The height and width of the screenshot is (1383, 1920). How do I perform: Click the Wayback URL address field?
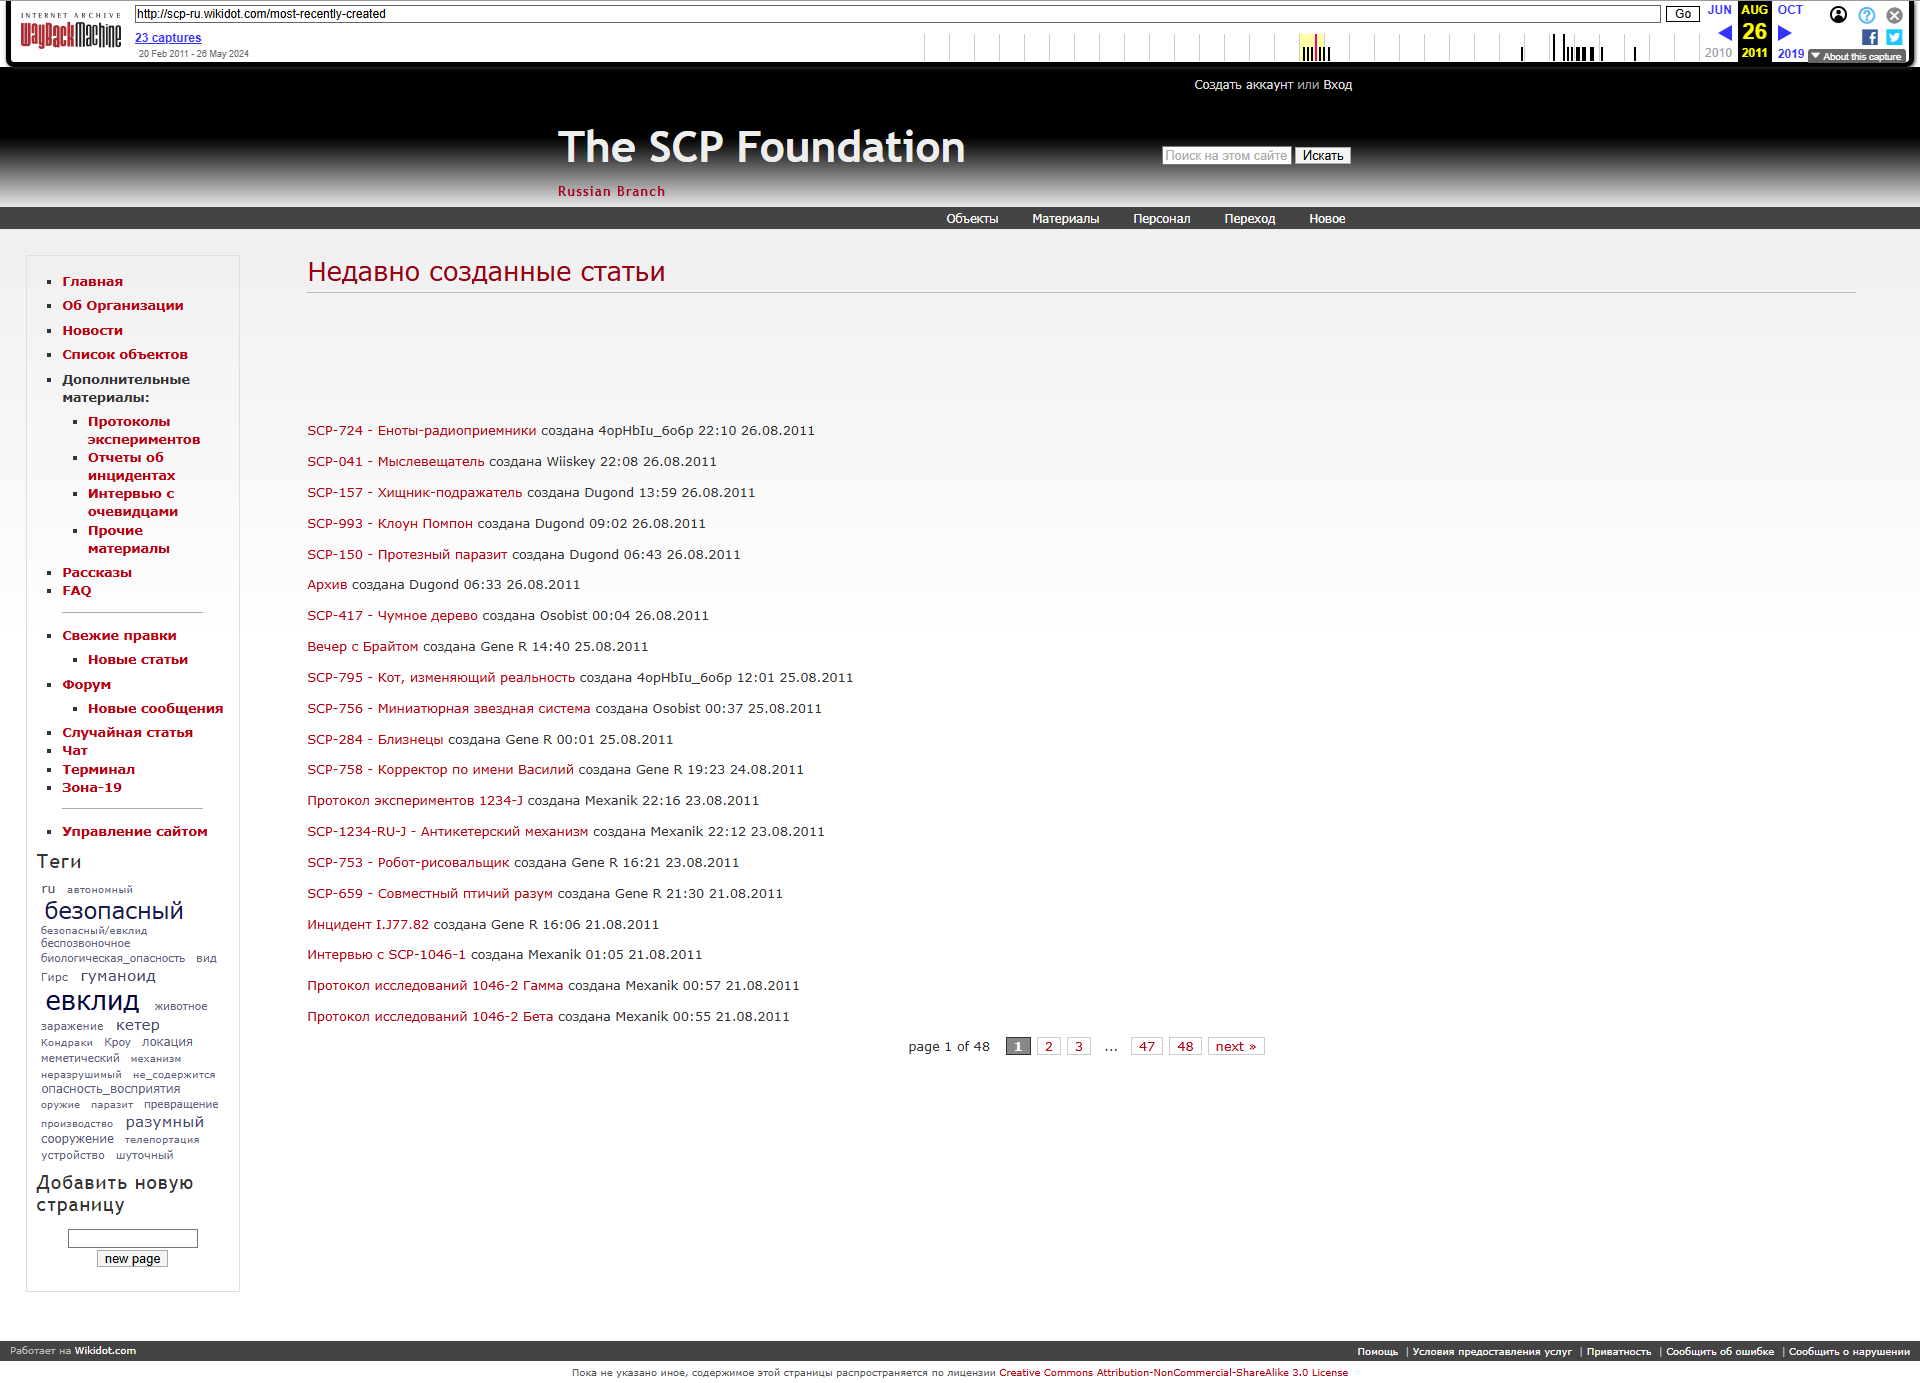click(897, 14)
